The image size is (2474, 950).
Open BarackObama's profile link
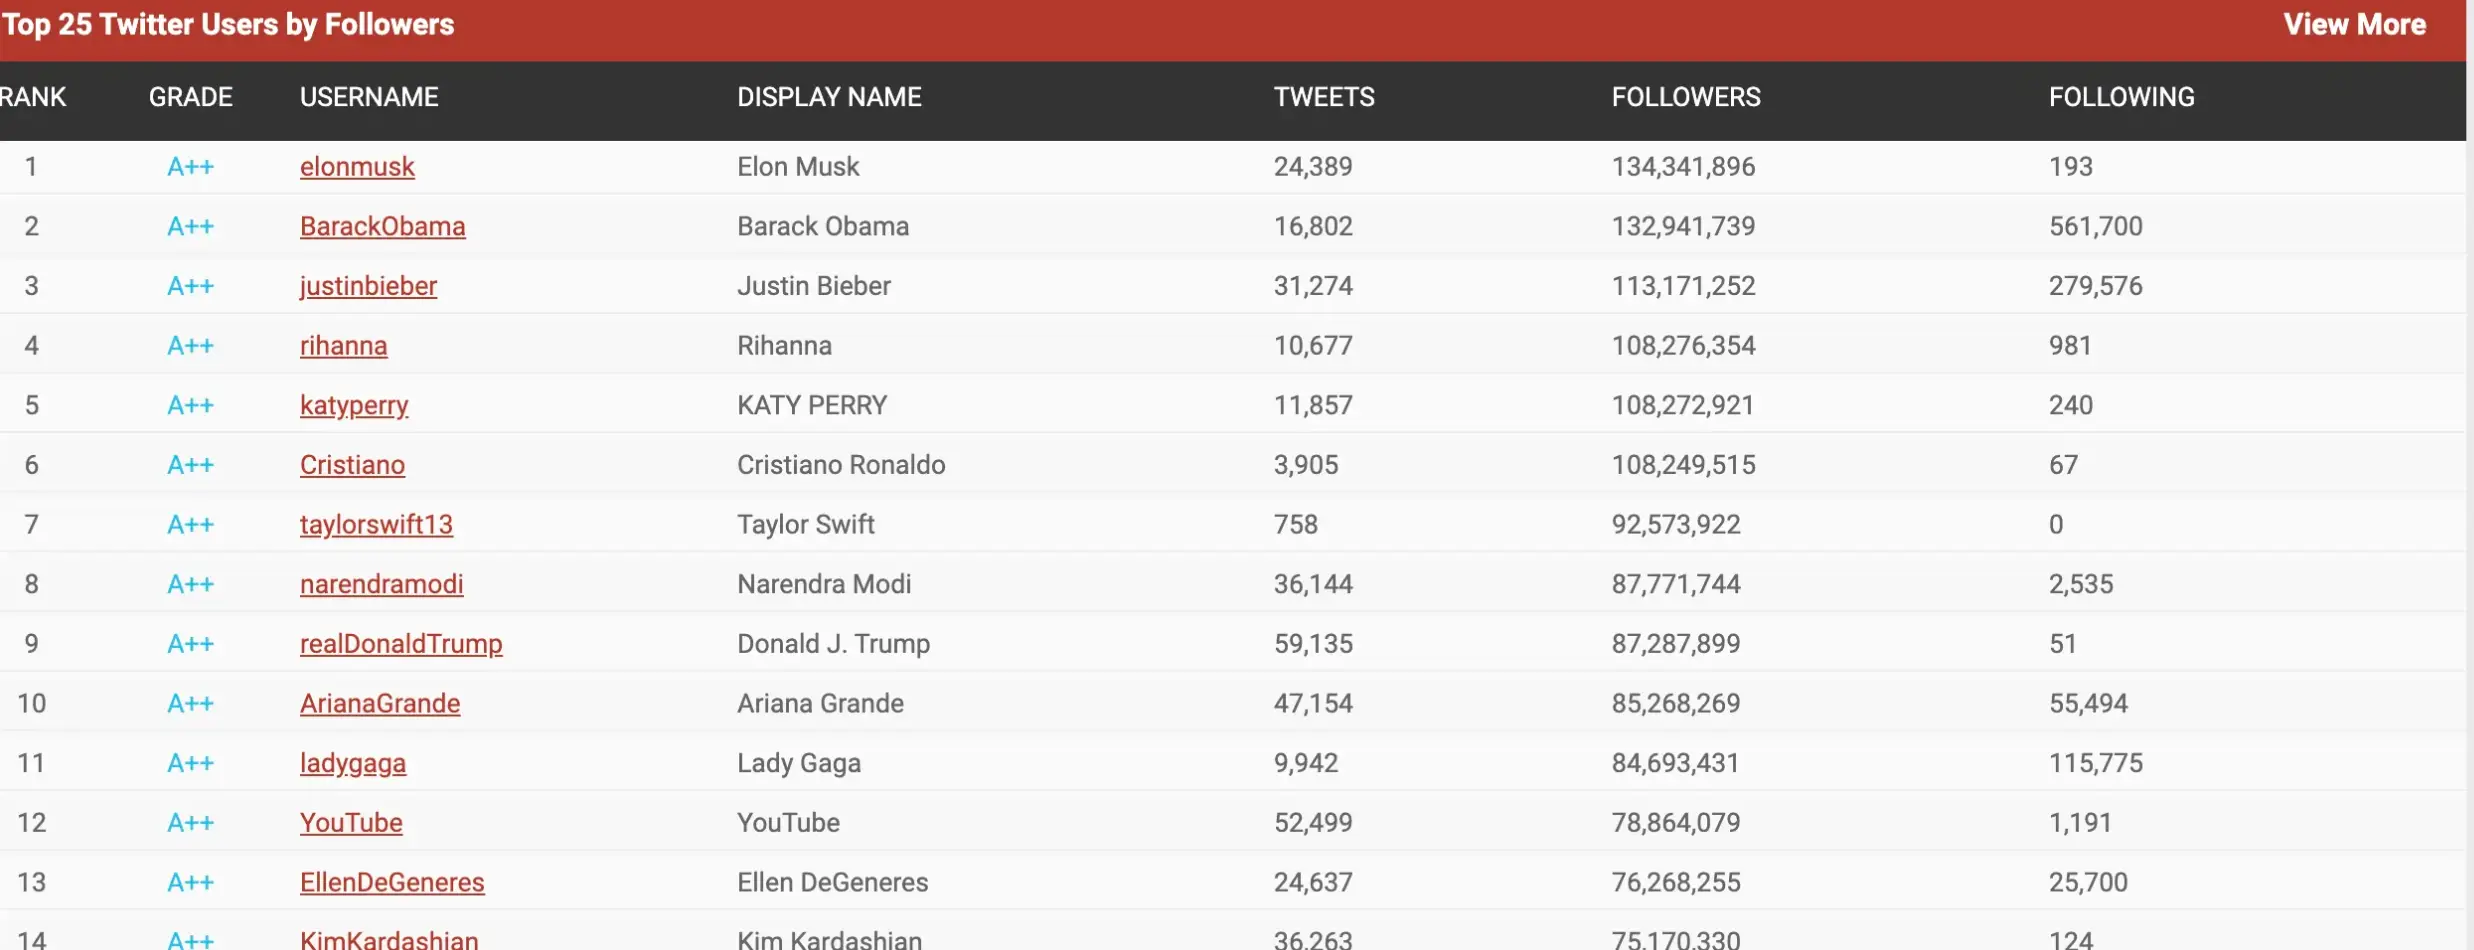click(383, 226)
